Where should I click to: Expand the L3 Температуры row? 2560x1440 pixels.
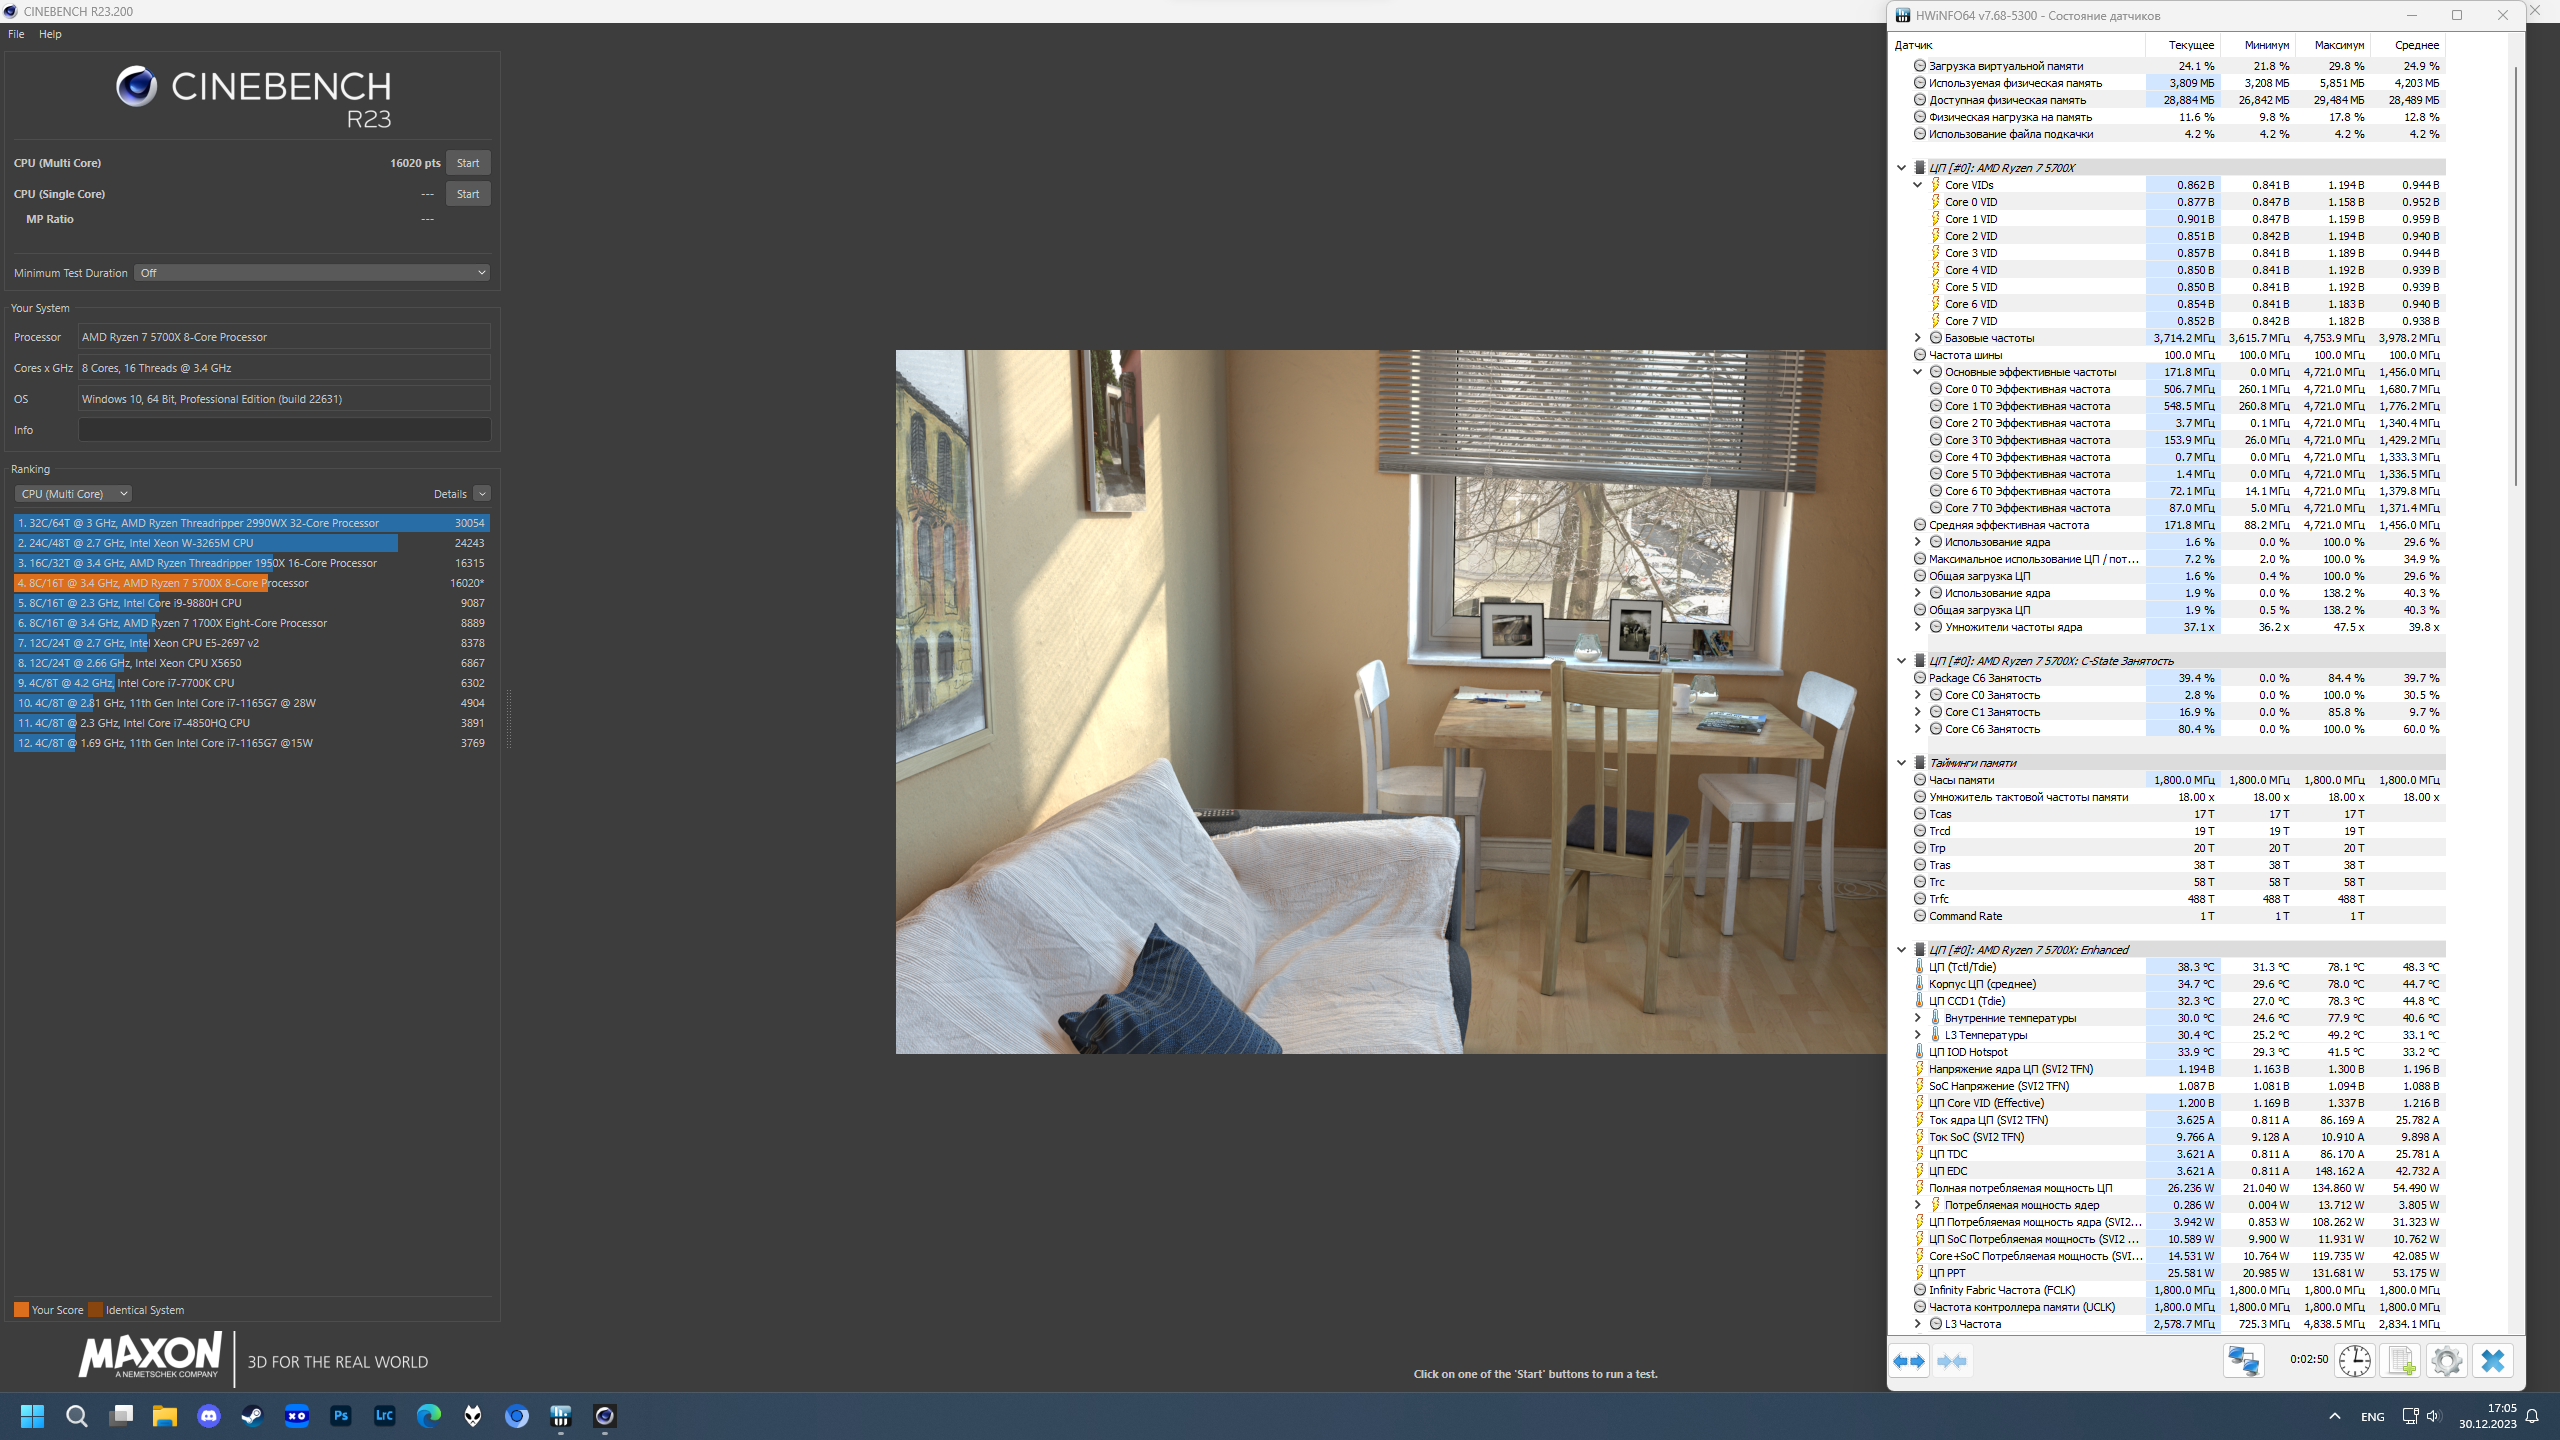pyautogui.click(x=1917, y=1035)
